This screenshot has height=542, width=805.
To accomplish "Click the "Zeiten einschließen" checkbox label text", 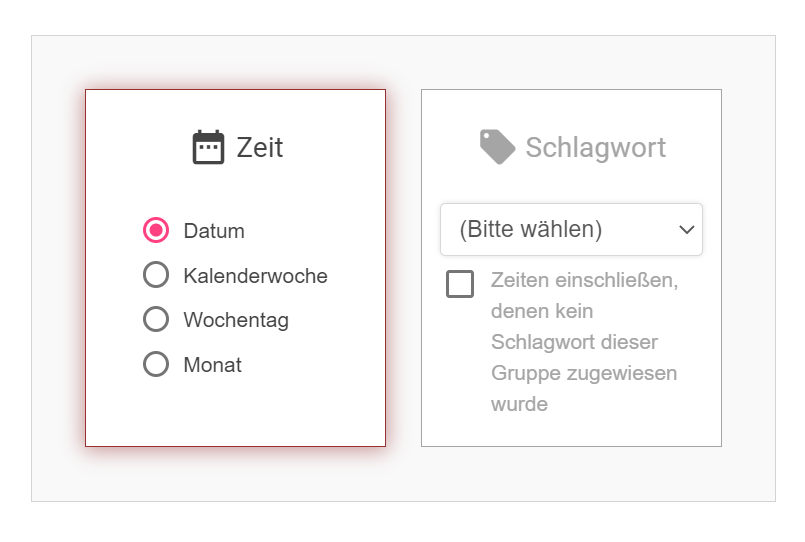I will 584,280.
